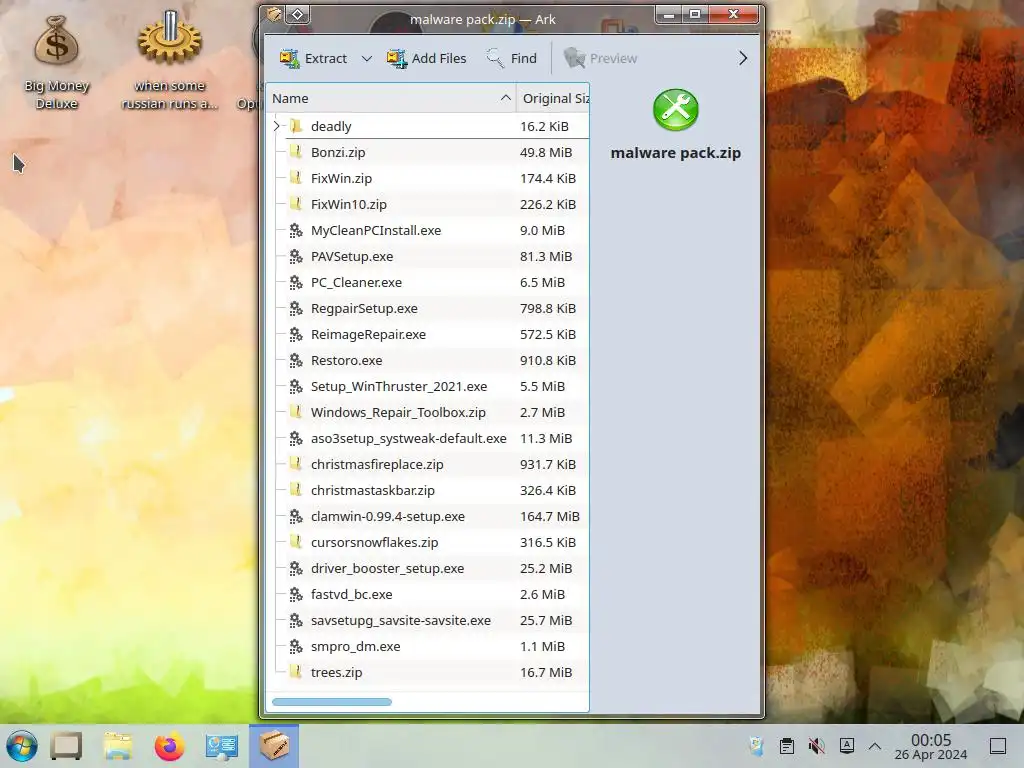Open file manager from taskbar

click(118, 746)
